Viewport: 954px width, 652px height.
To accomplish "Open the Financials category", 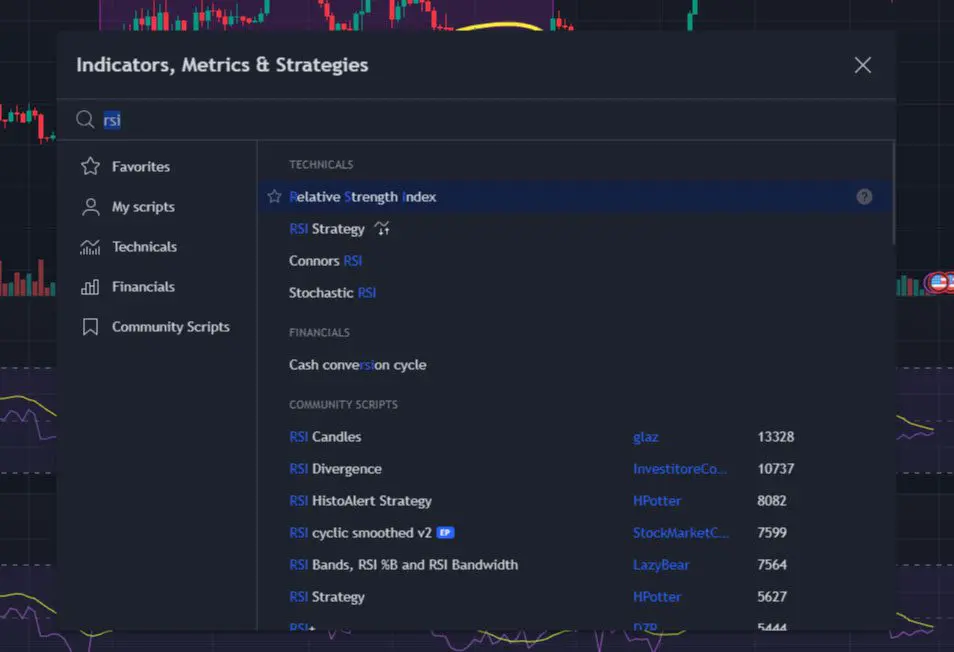I will click(x=157, y=287).
